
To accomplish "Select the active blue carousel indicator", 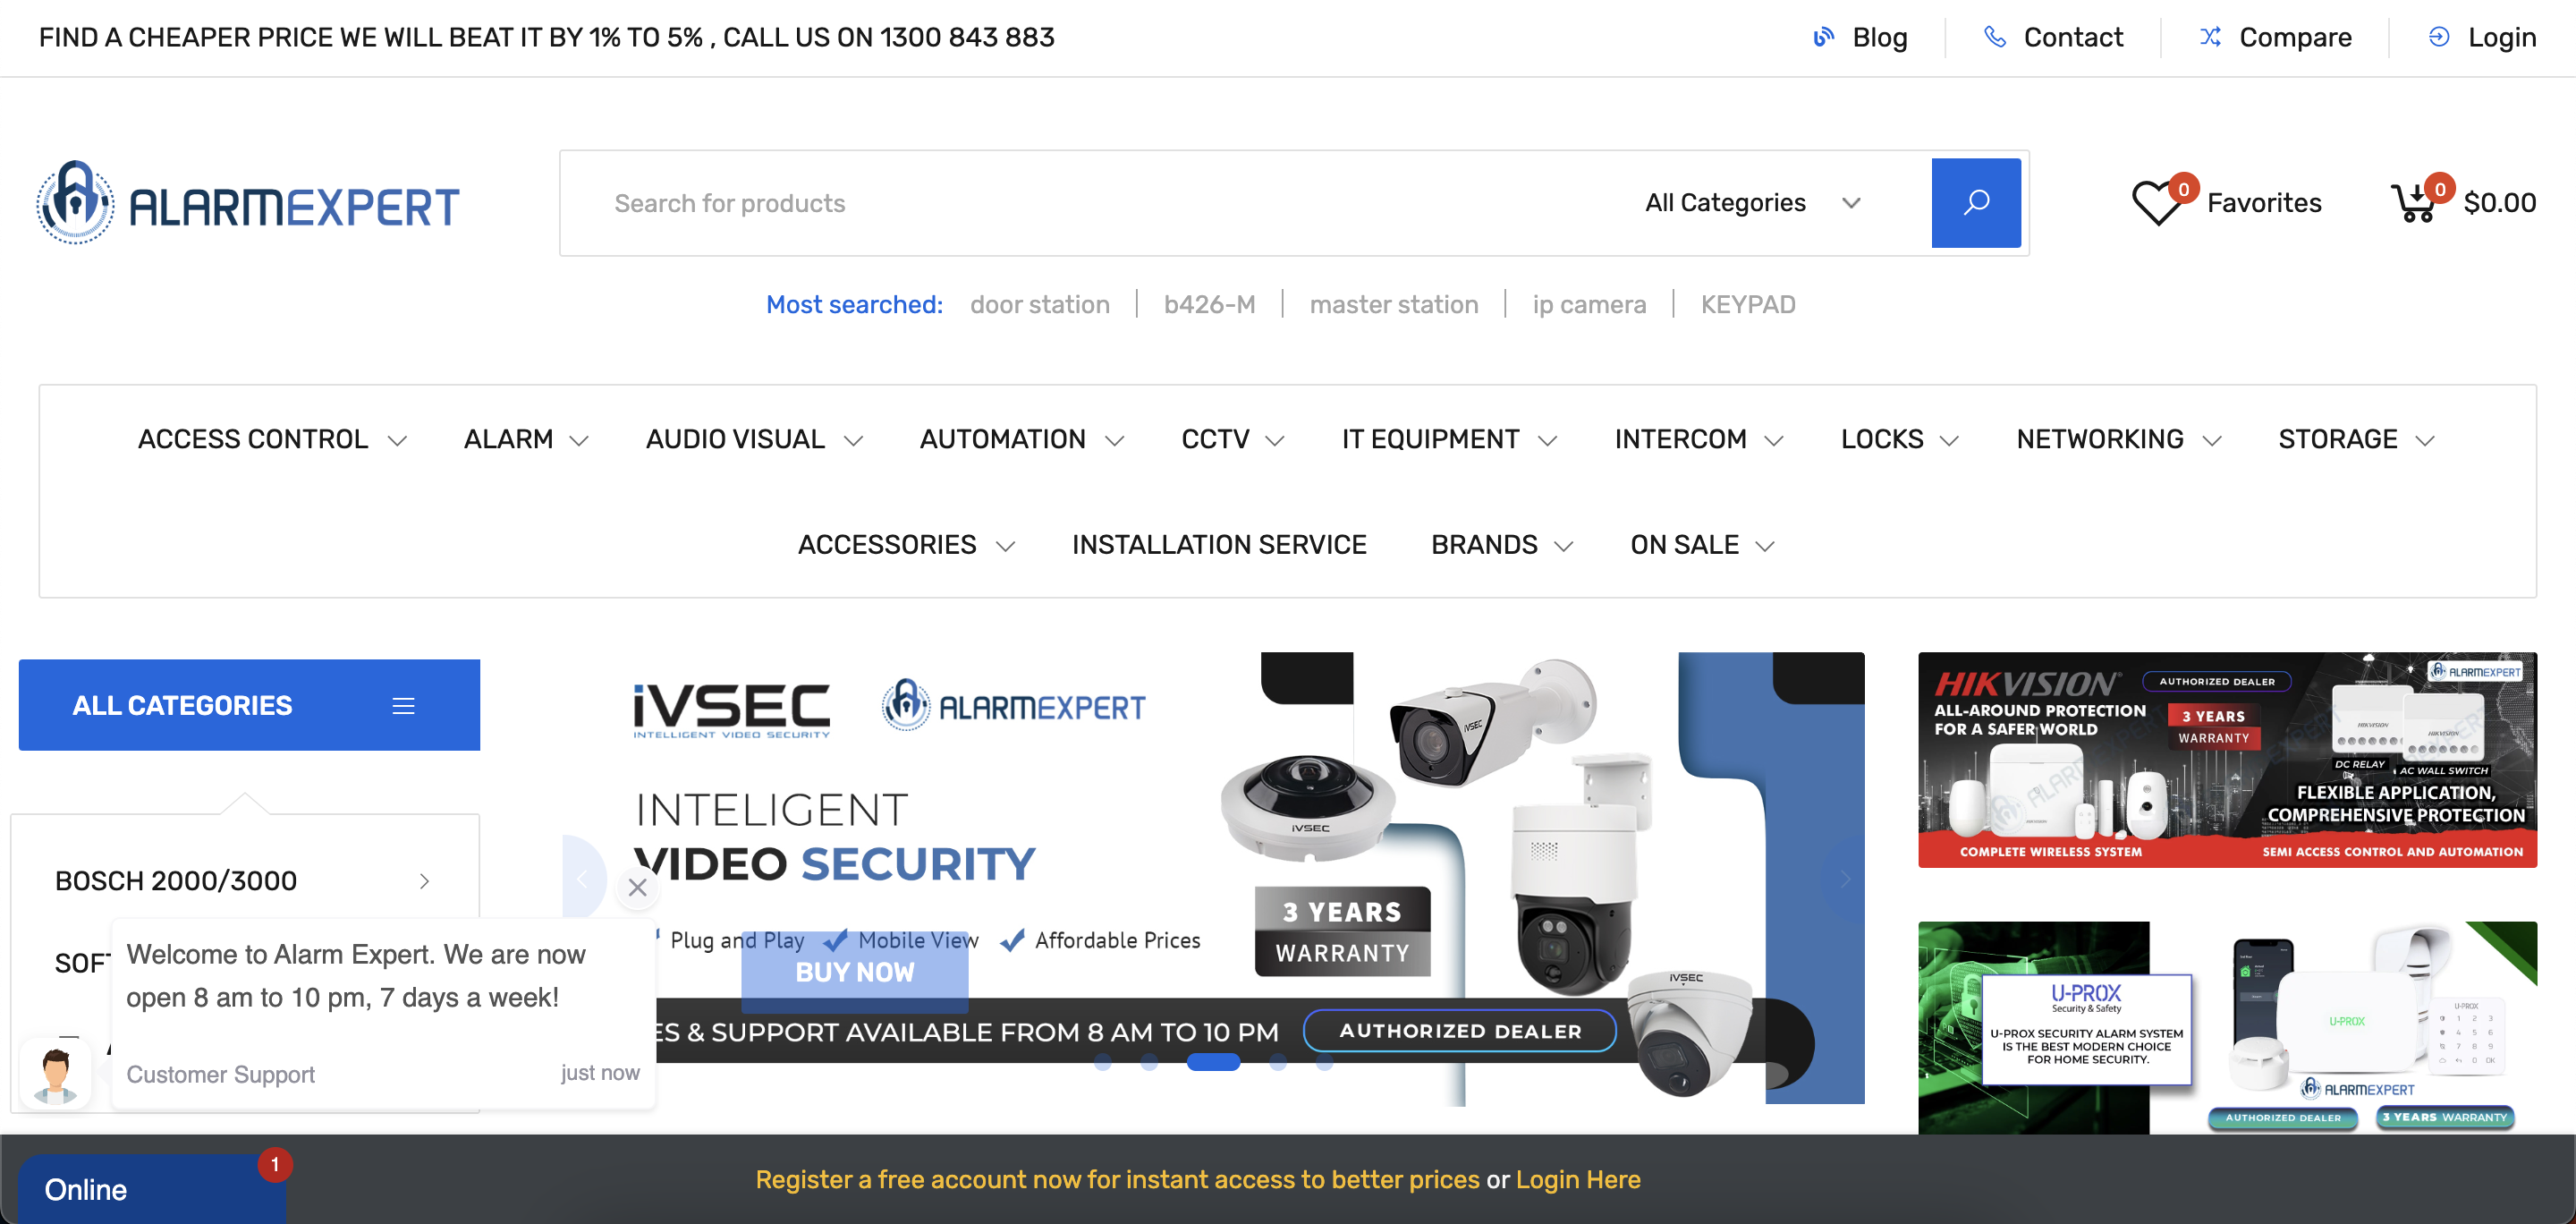I will pyautogui.click(x=1213, y=1062).
